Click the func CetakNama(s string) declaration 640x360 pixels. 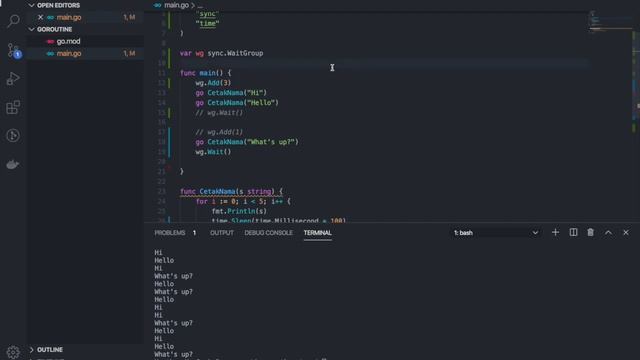tap(231, 191)
